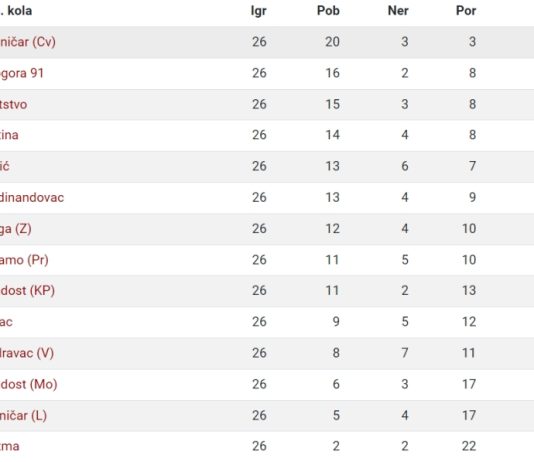Click the 'kola' header text
This screenshot has height=462, width=534.
[20, 11]
